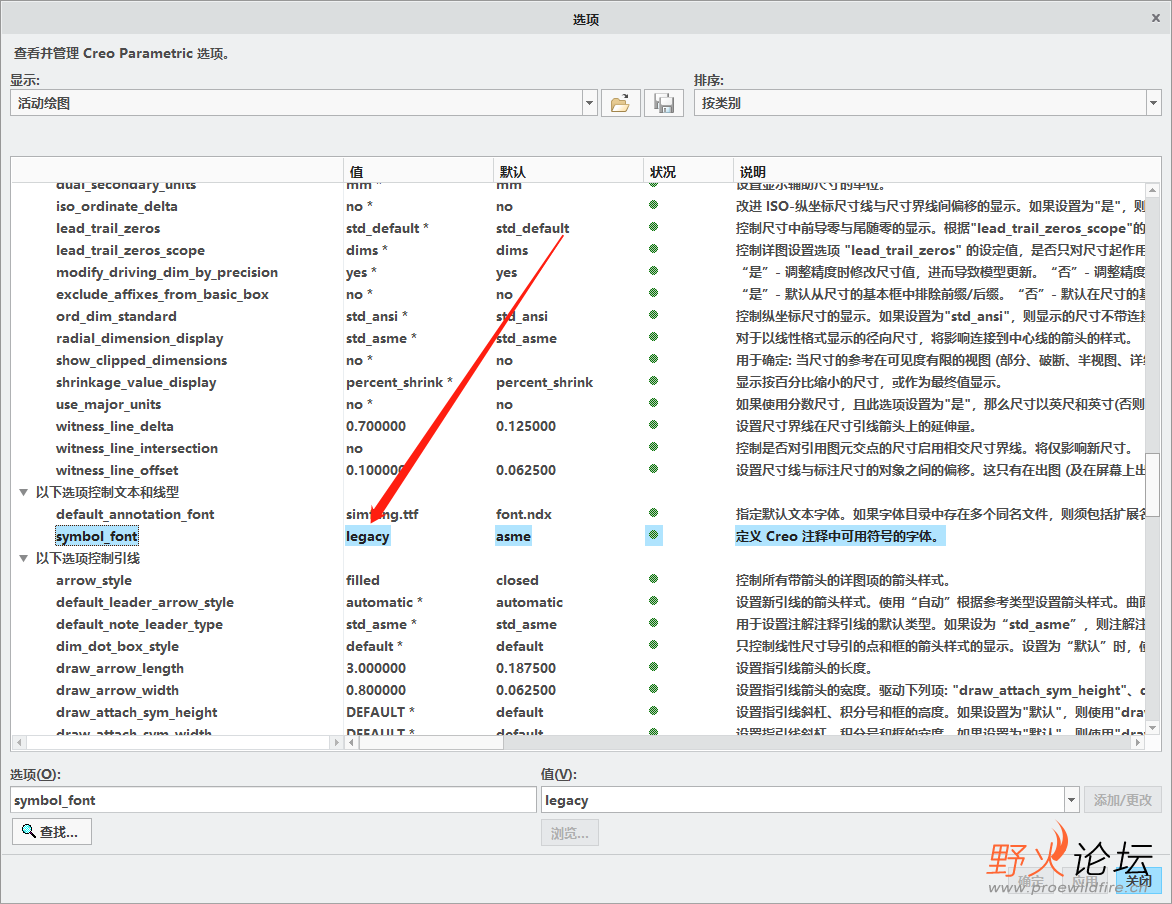Collapse the leader options group

coord(23,559)
